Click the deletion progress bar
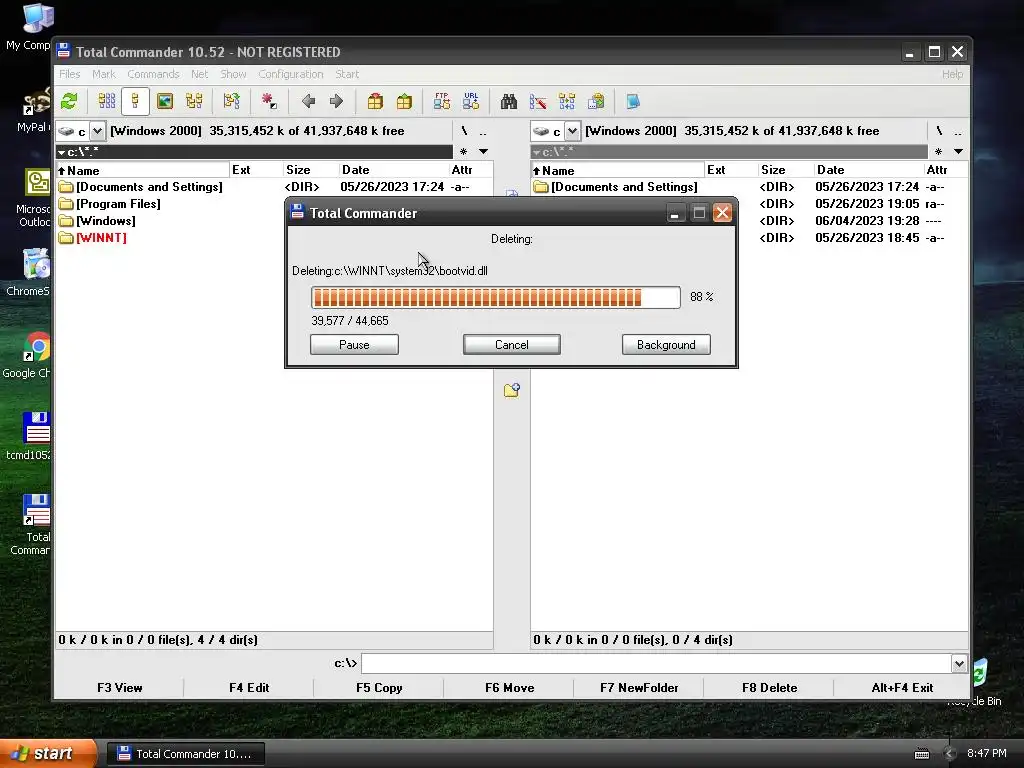The height and width of the screenshot is (768, 1024). point(496,297)
